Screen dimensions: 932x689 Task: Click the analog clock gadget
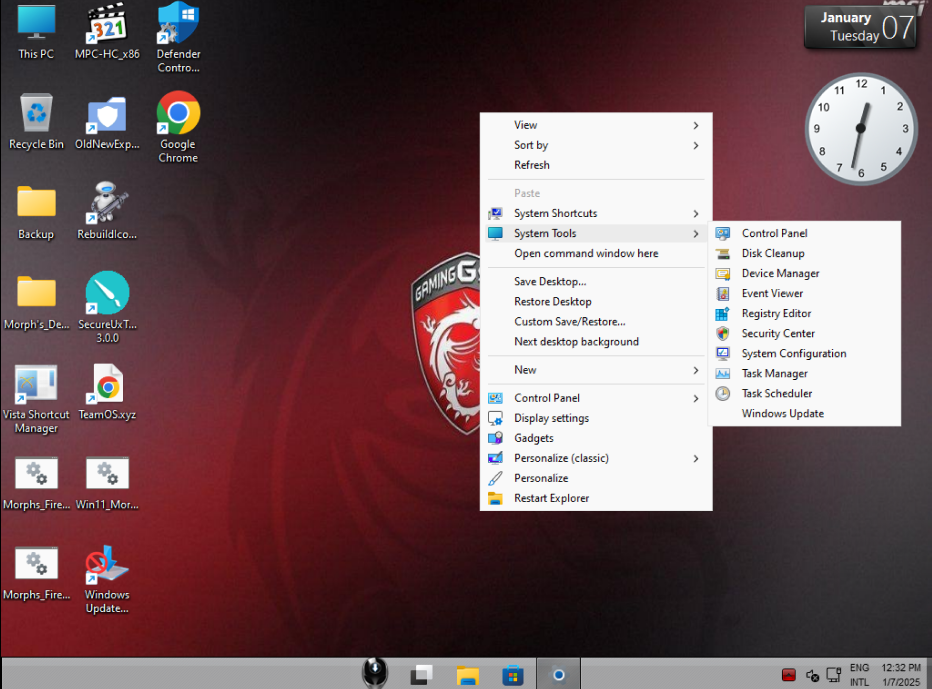861,128
